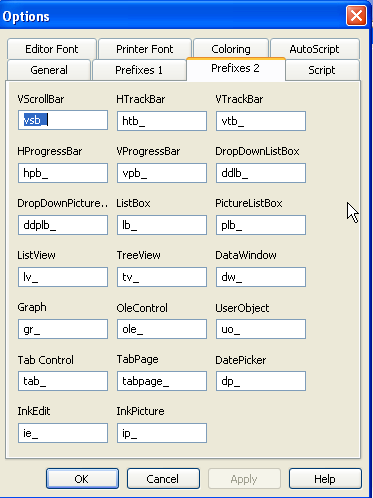Select the Prefixes 2 tab
Viewport: 373px width, 498px height.
click(x=236, y=69)
